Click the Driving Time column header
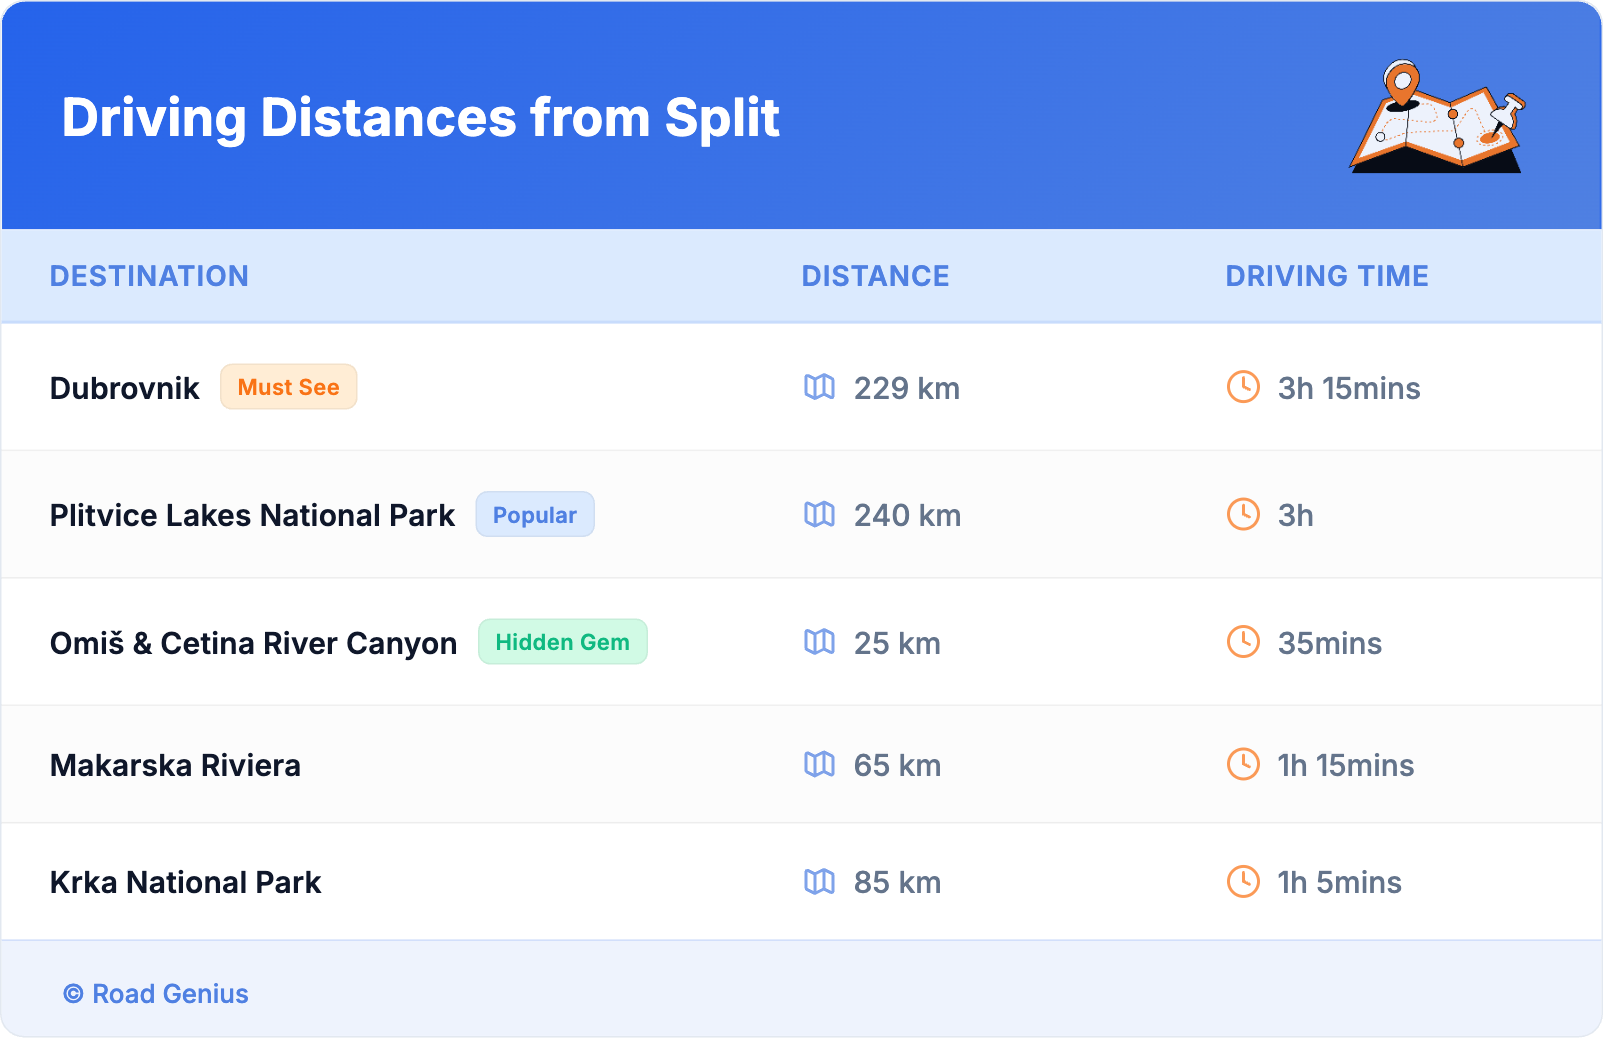This screenshot has height=1038, width=1604. click(1326, 276)
